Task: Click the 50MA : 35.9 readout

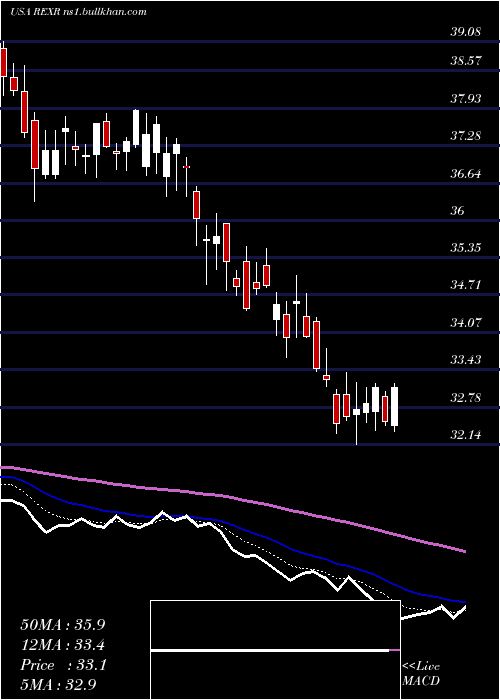Action: click(62, 625)
